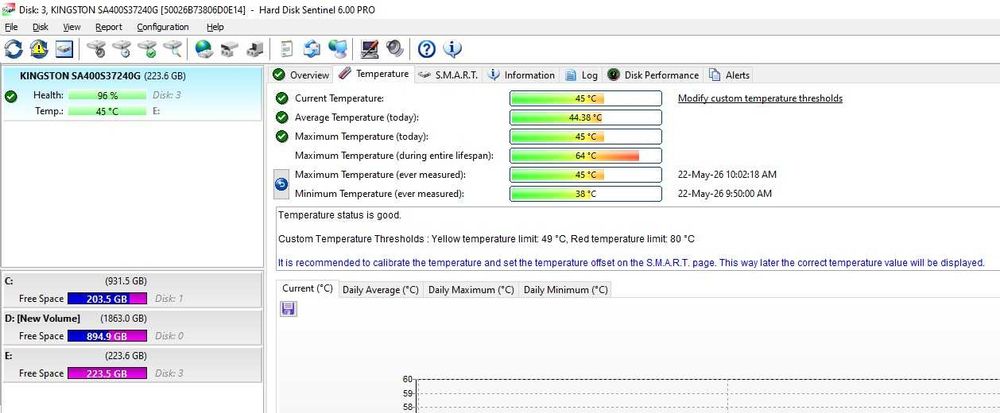Viewport: 1000px width, 413px height.
Task: Click the Current Temperature 45 °C gauge
Action: pos(585,99)
